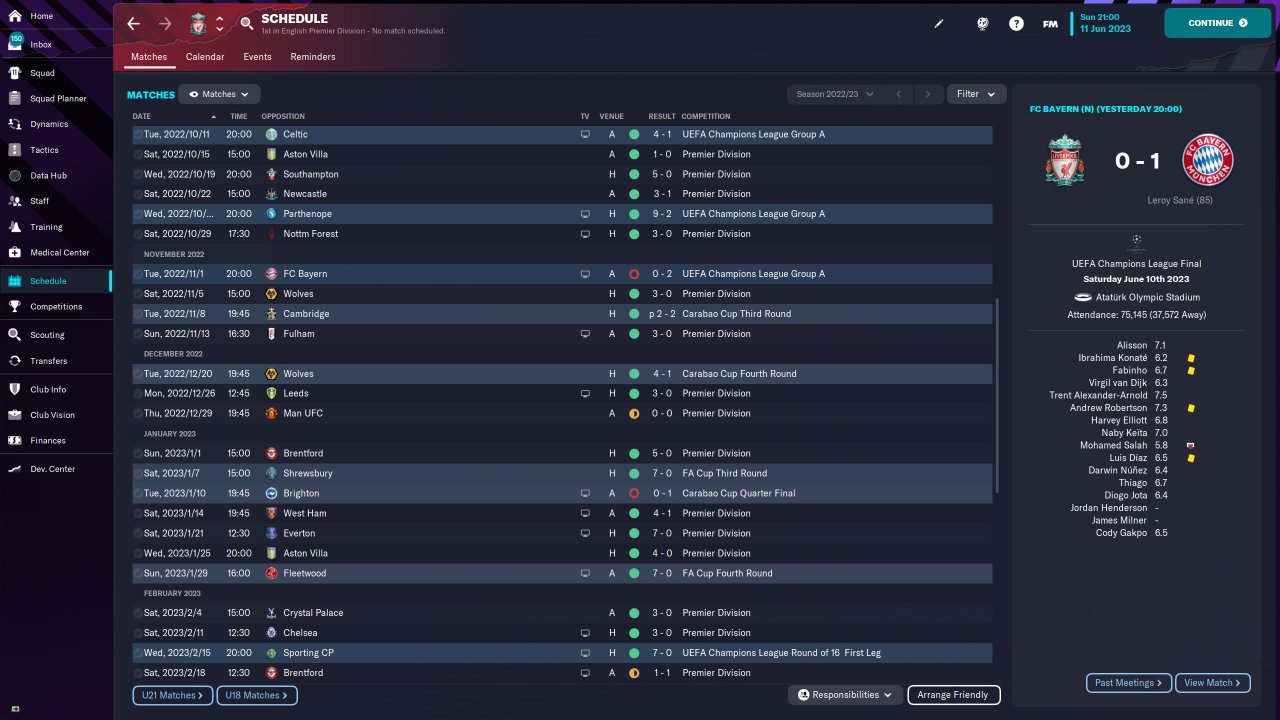The image size is (1280, 720).
Task: Sort the list by the Date column header
Action: (141, 116)
